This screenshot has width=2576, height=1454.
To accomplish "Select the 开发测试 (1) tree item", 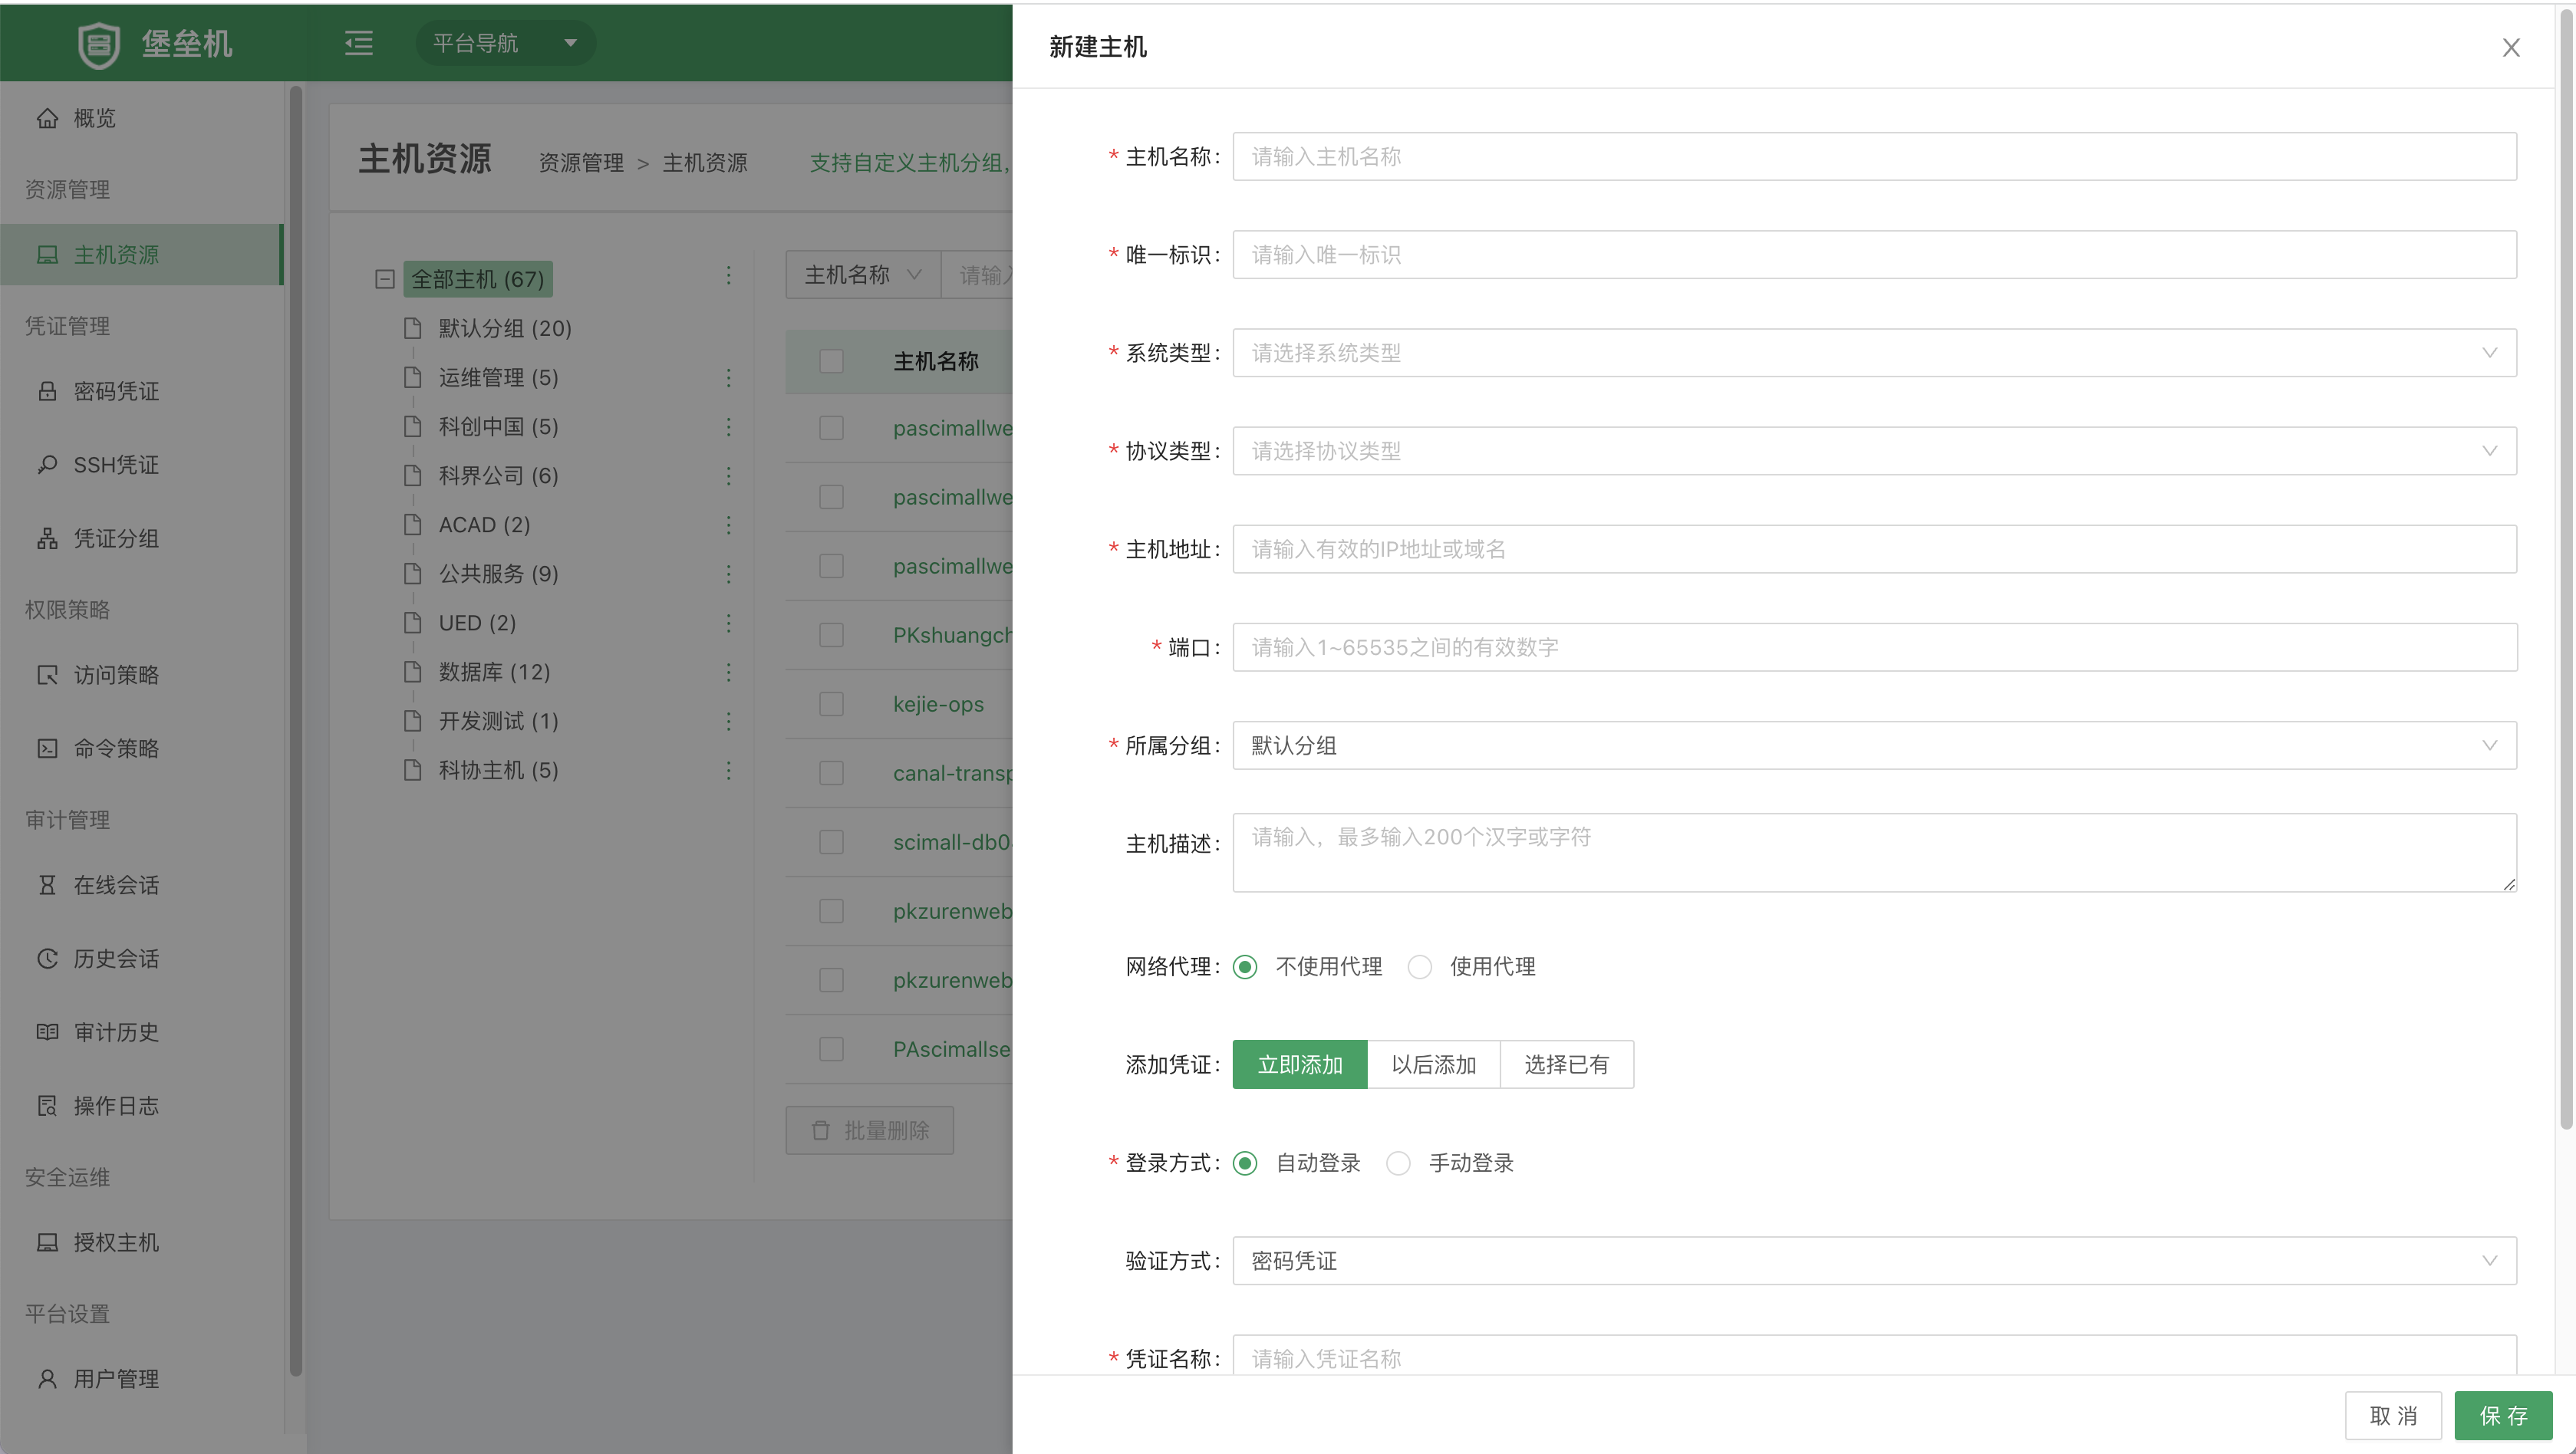I will click(x=498, y=721).
